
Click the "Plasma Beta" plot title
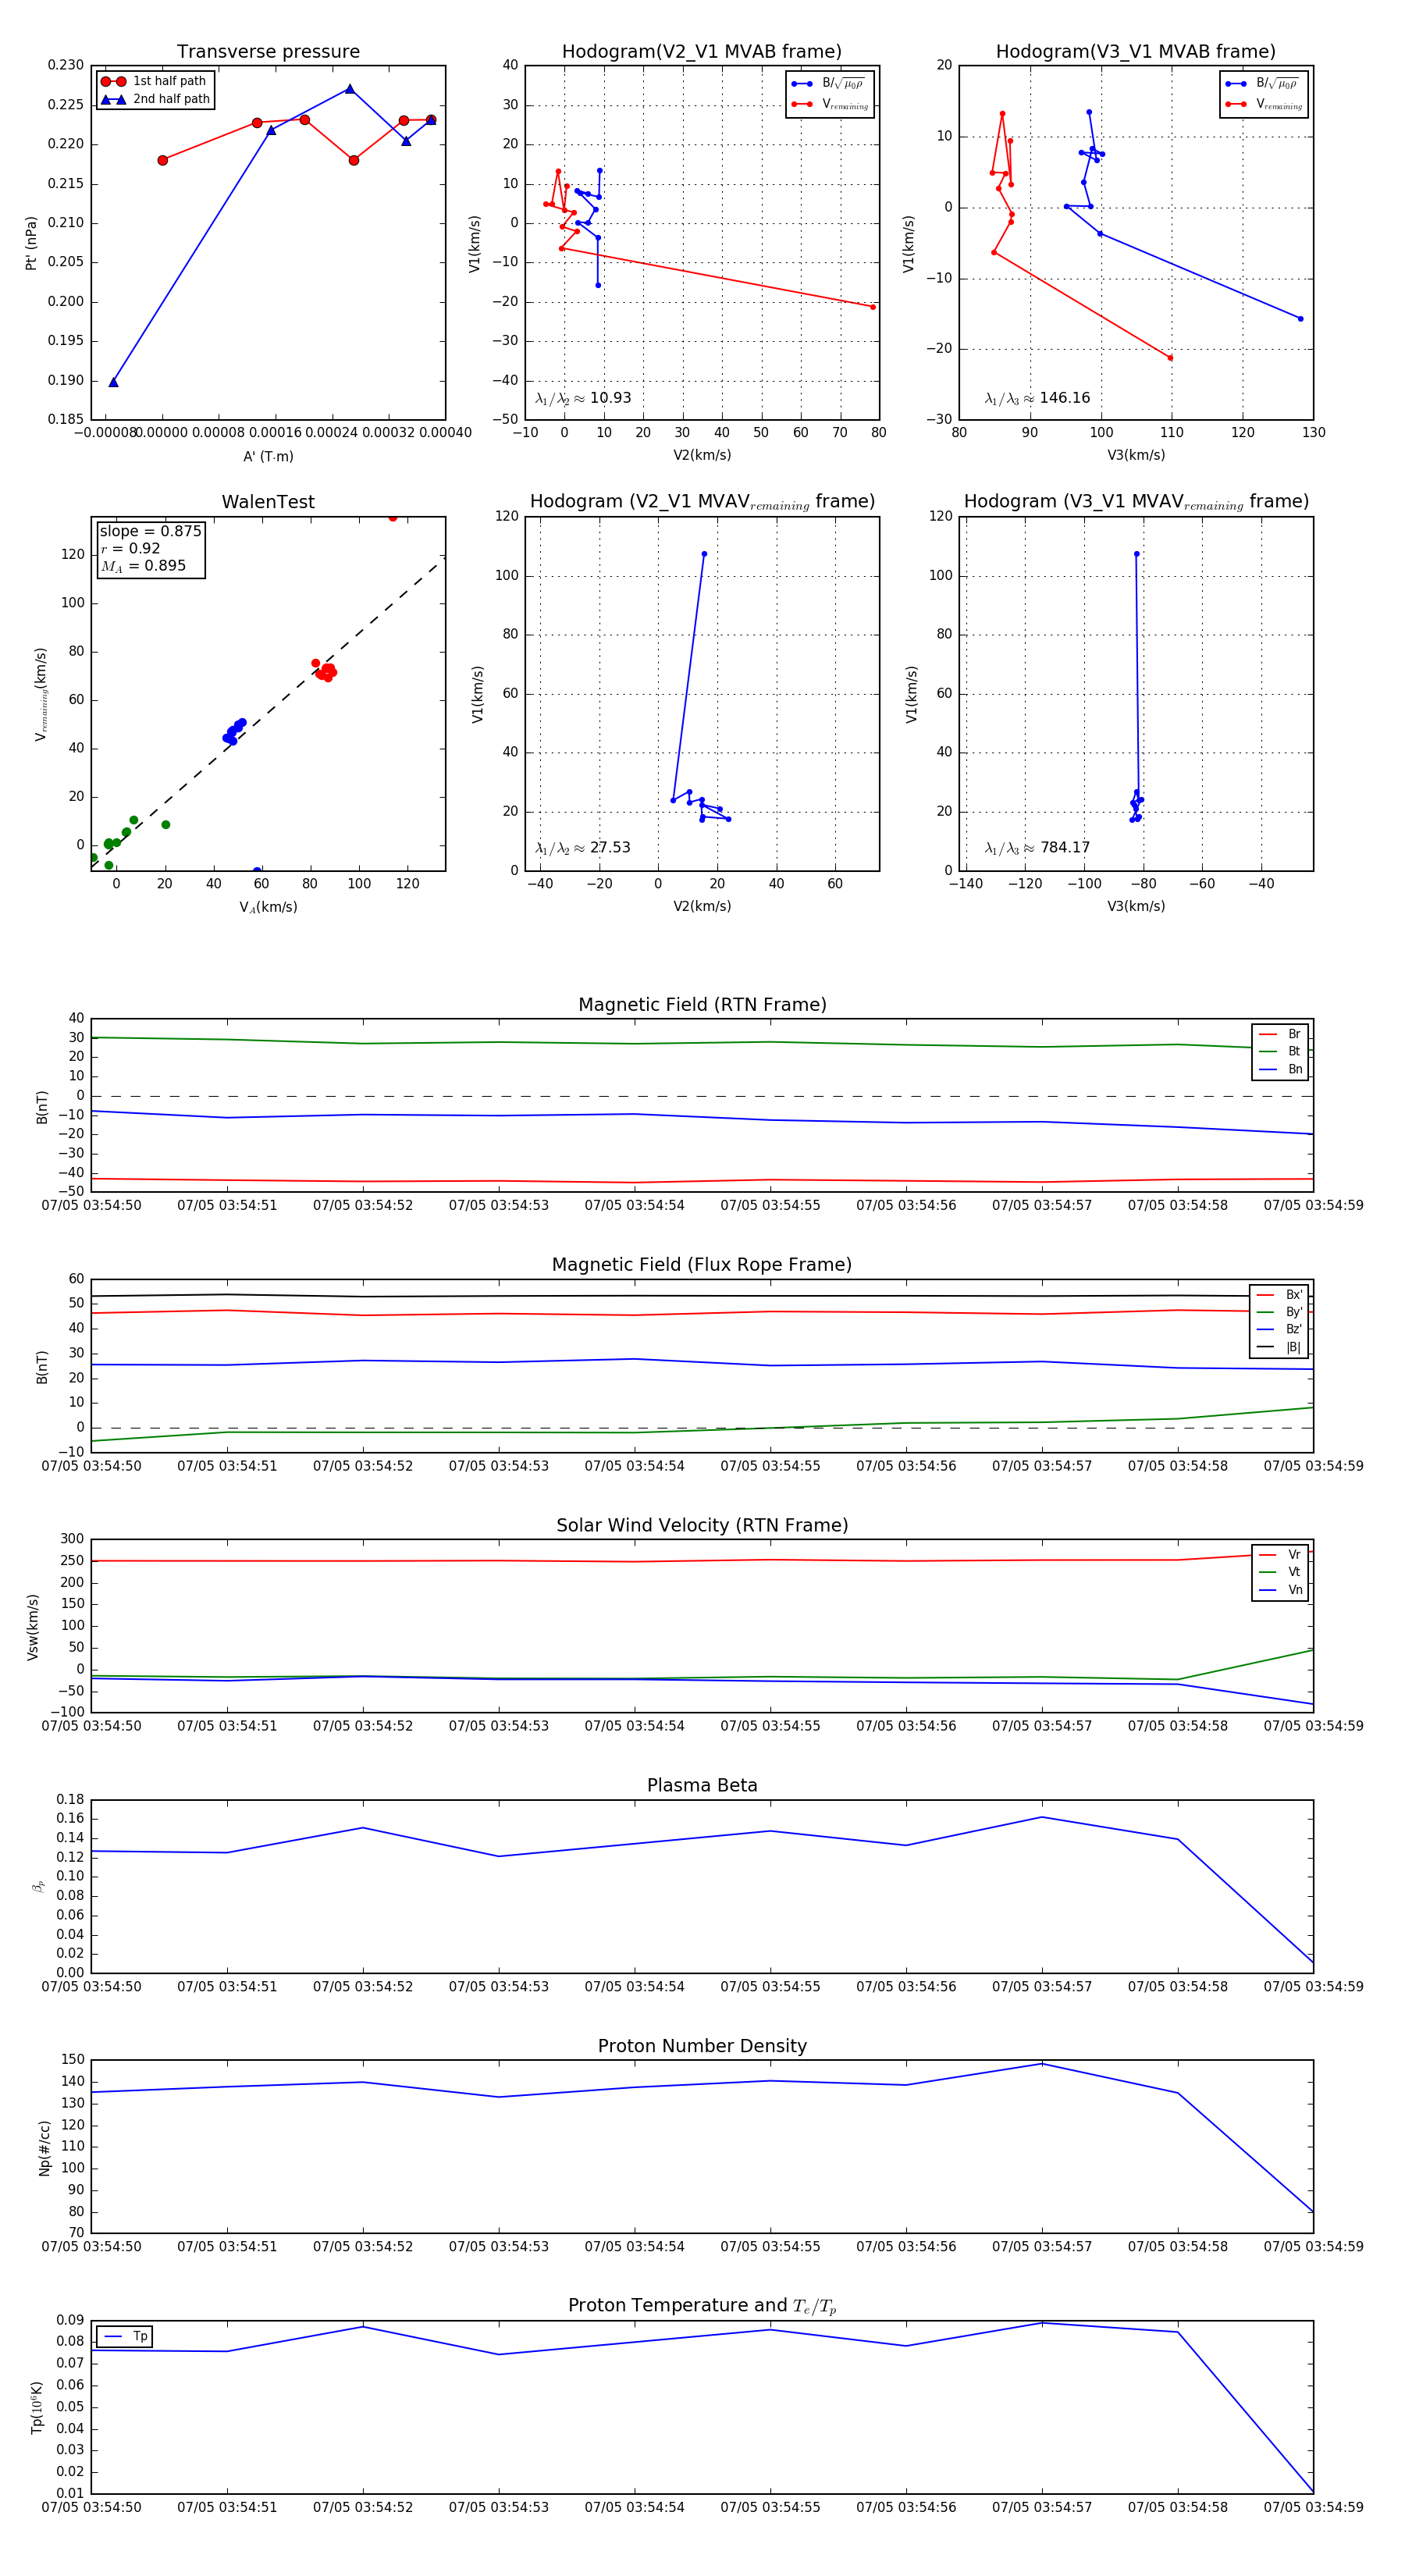(702, 1786)
